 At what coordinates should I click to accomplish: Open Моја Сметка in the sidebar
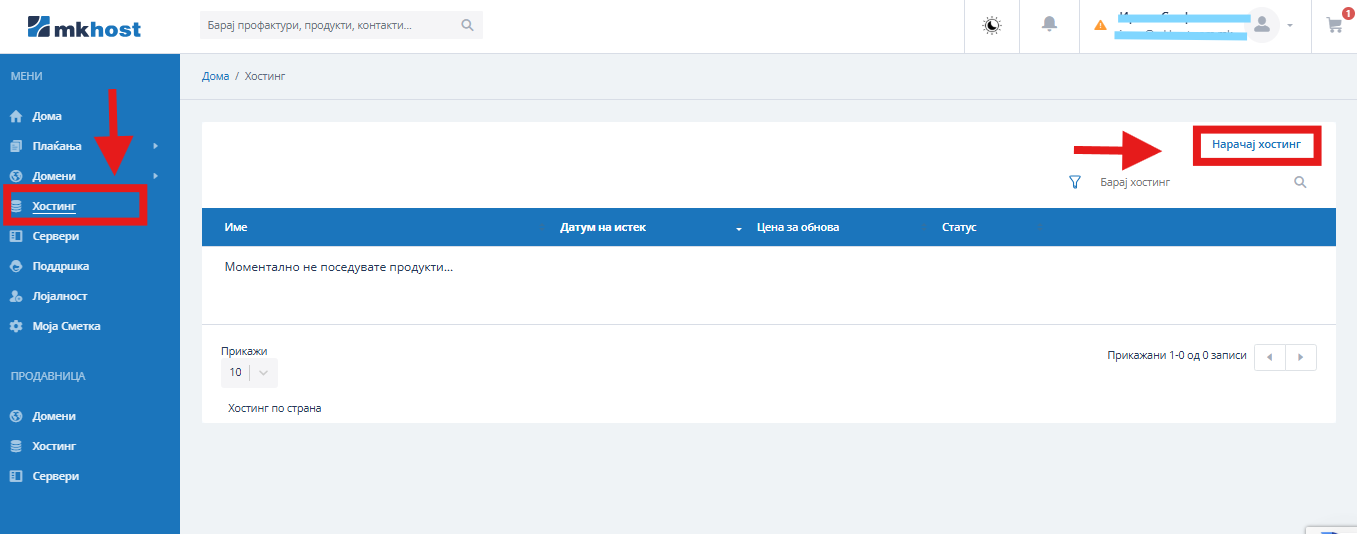[67, 326]
